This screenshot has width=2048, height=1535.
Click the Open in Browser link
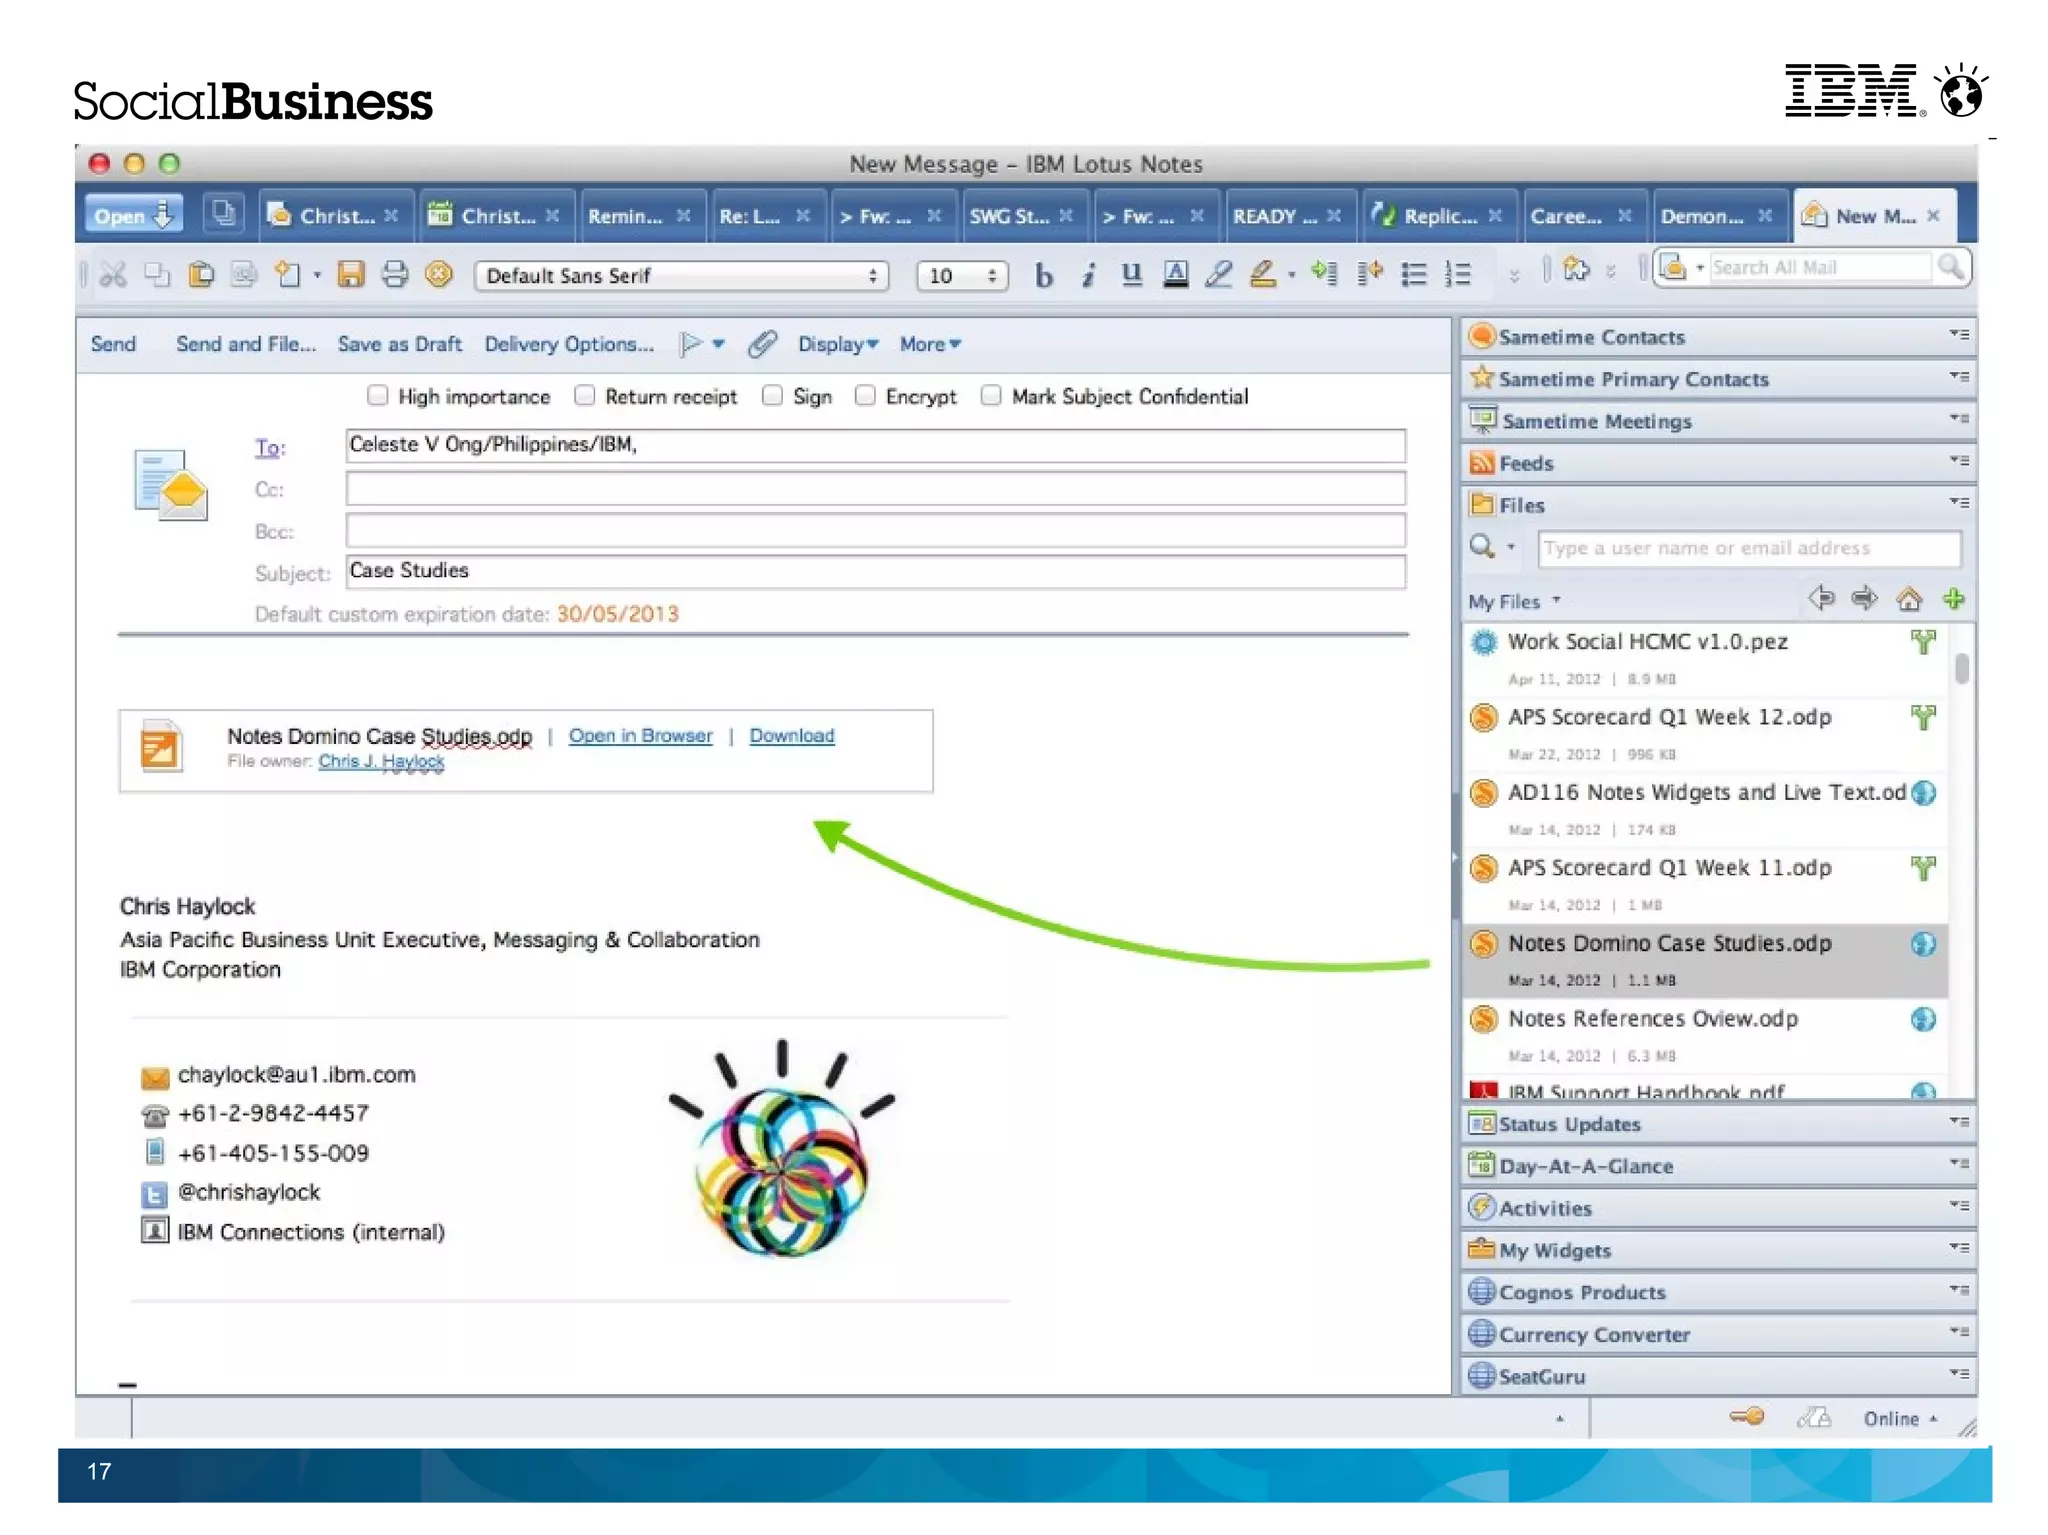tap(640, 736)
